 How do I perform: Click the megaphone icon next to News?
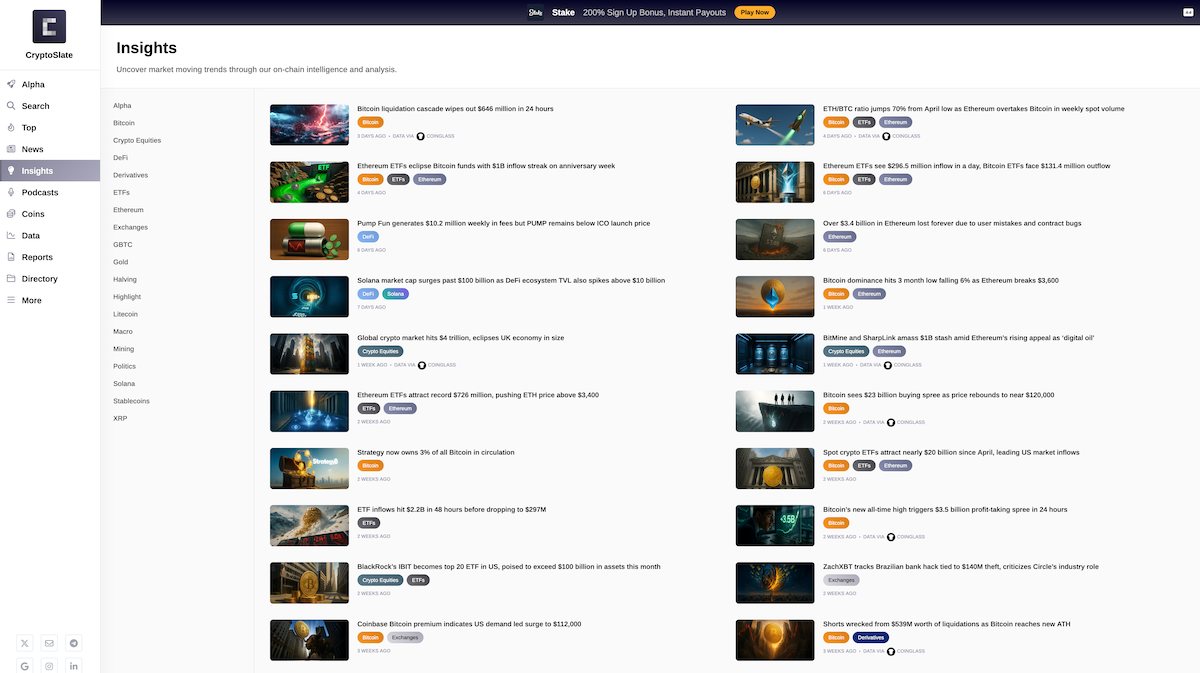coord(11,149)
